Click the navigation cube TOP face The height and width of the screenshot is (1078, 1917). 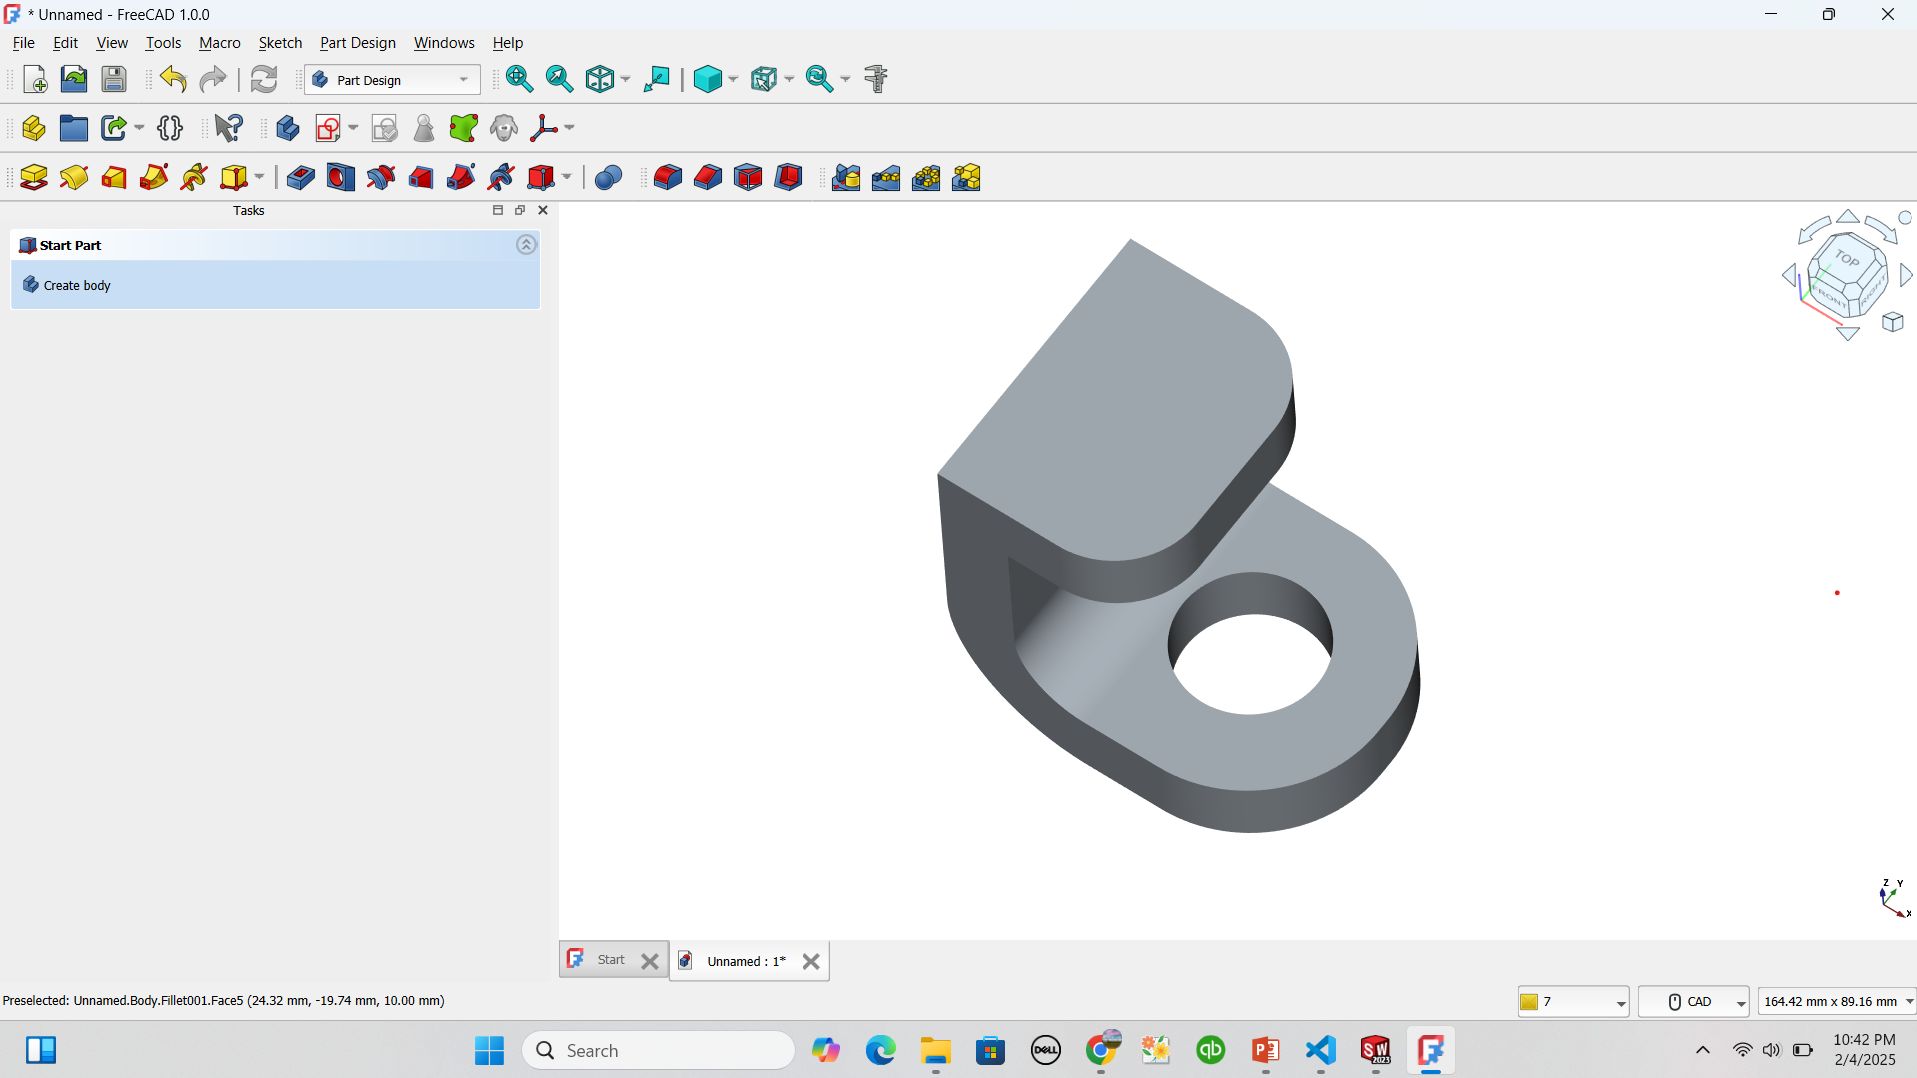(x=1847, y=259)
